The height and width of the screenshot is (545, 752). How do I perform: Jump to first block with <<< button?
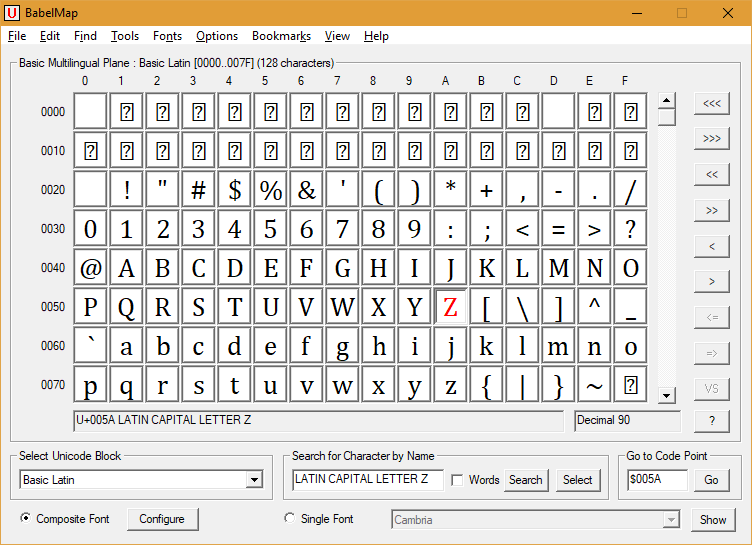coord(712,104)
